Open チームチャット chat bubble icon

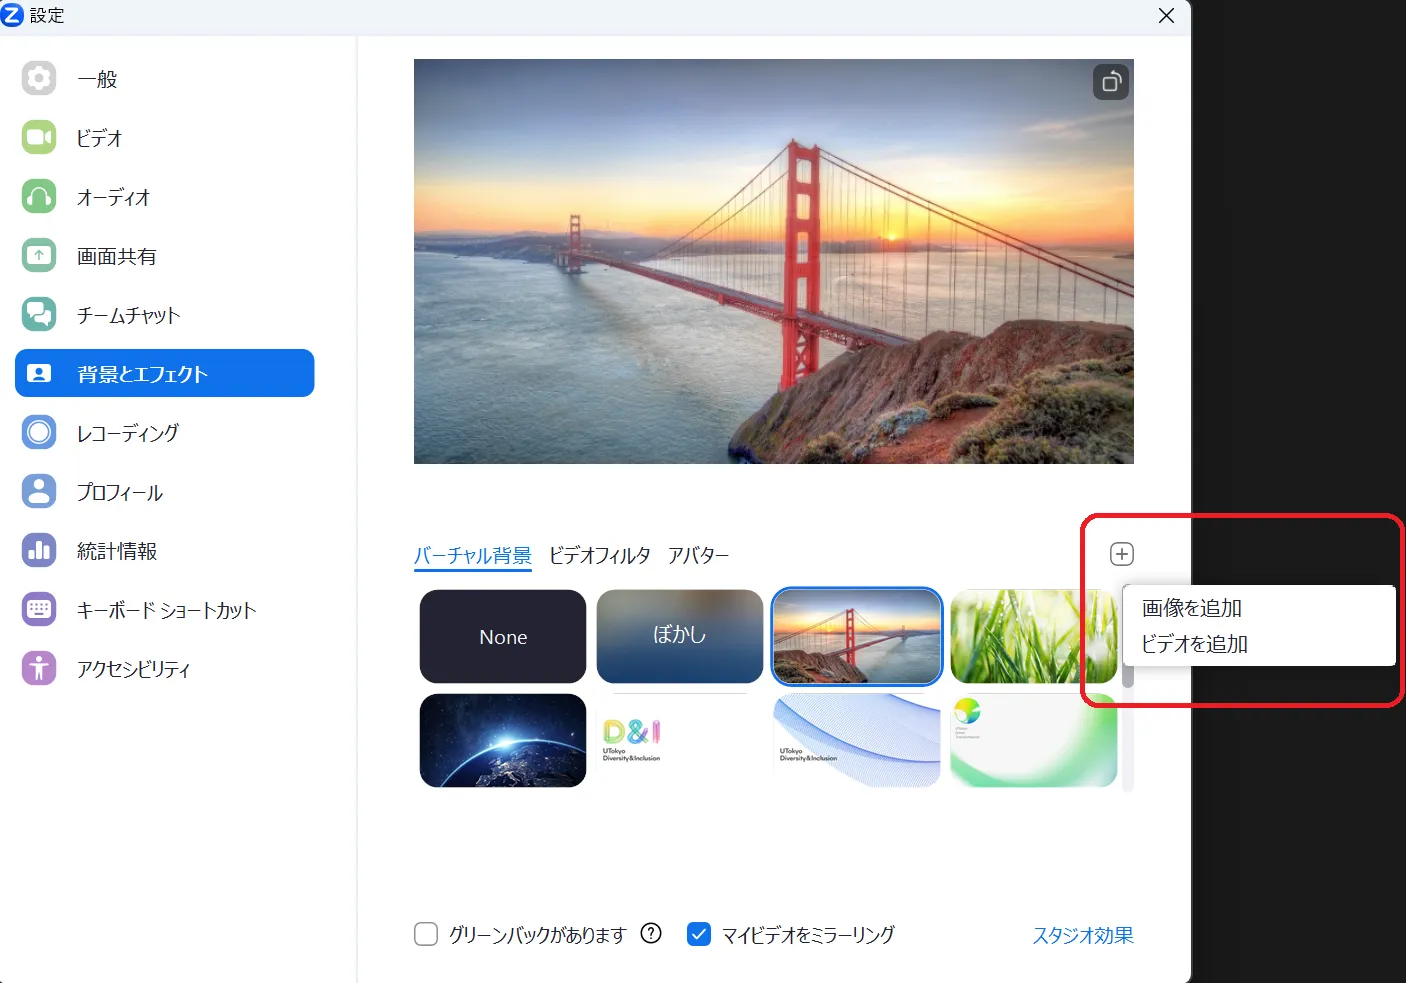coord(39,314)
